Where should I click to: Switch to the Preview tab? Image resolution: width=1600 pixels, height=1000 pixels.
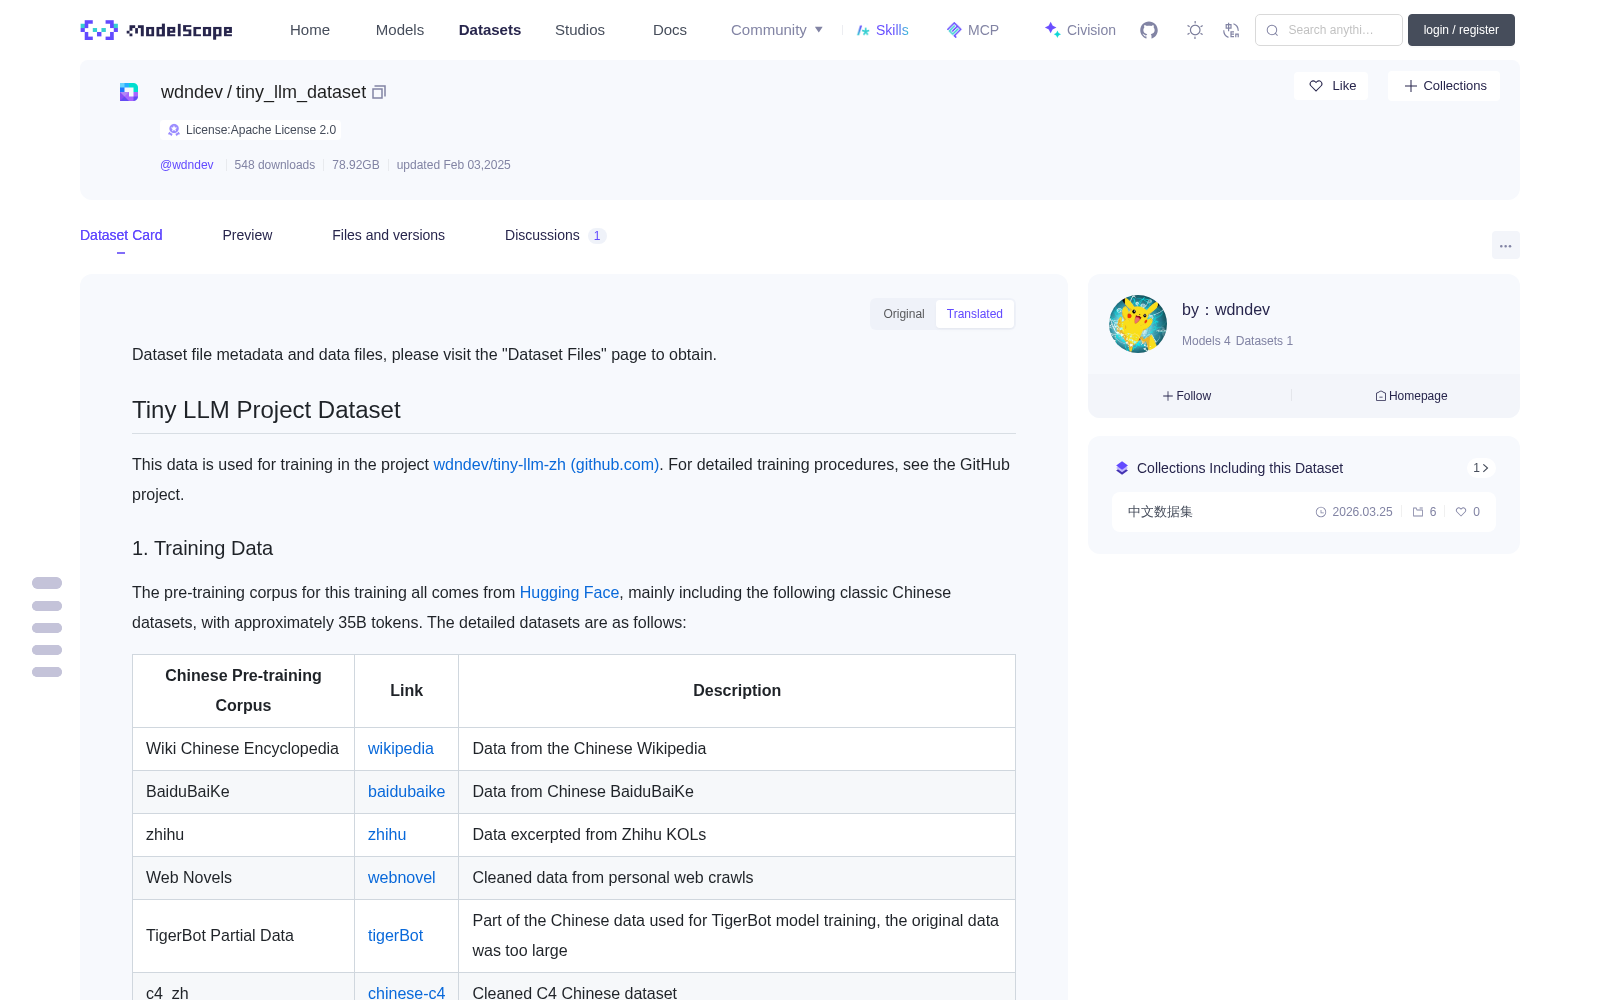(247, 235)
